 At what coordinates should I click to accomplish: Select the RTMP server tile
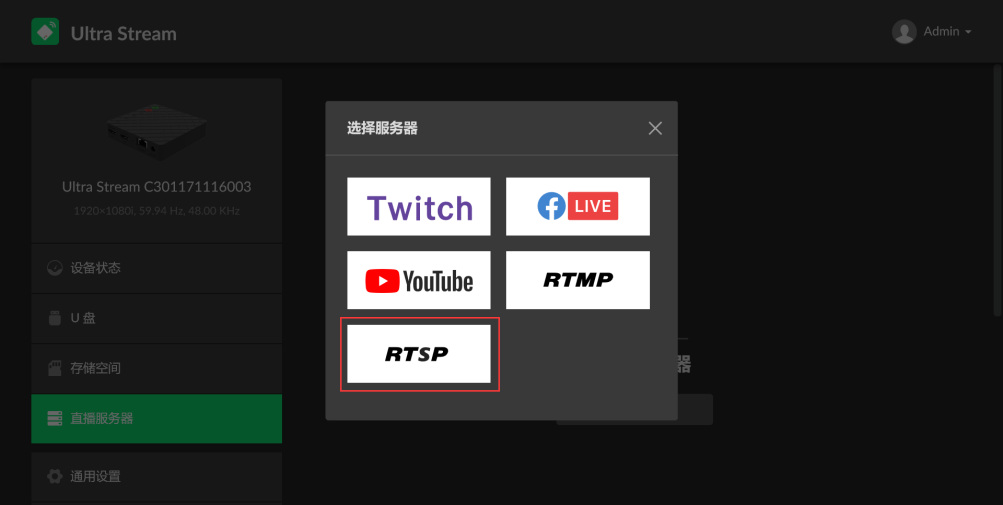pos(578,280)
